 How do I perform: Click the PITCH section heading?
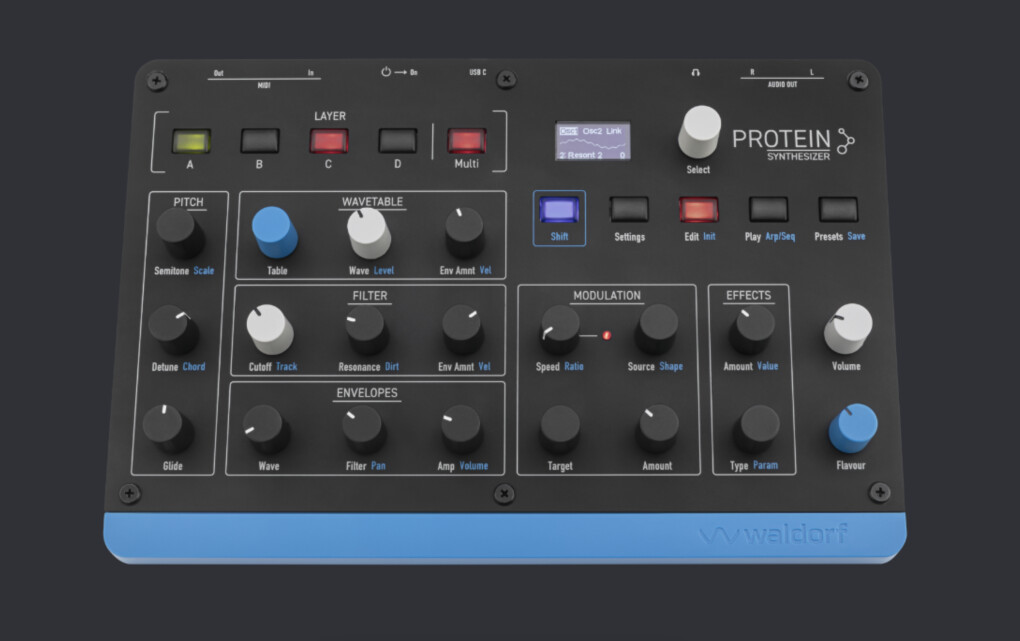click(x=188, y=202)
